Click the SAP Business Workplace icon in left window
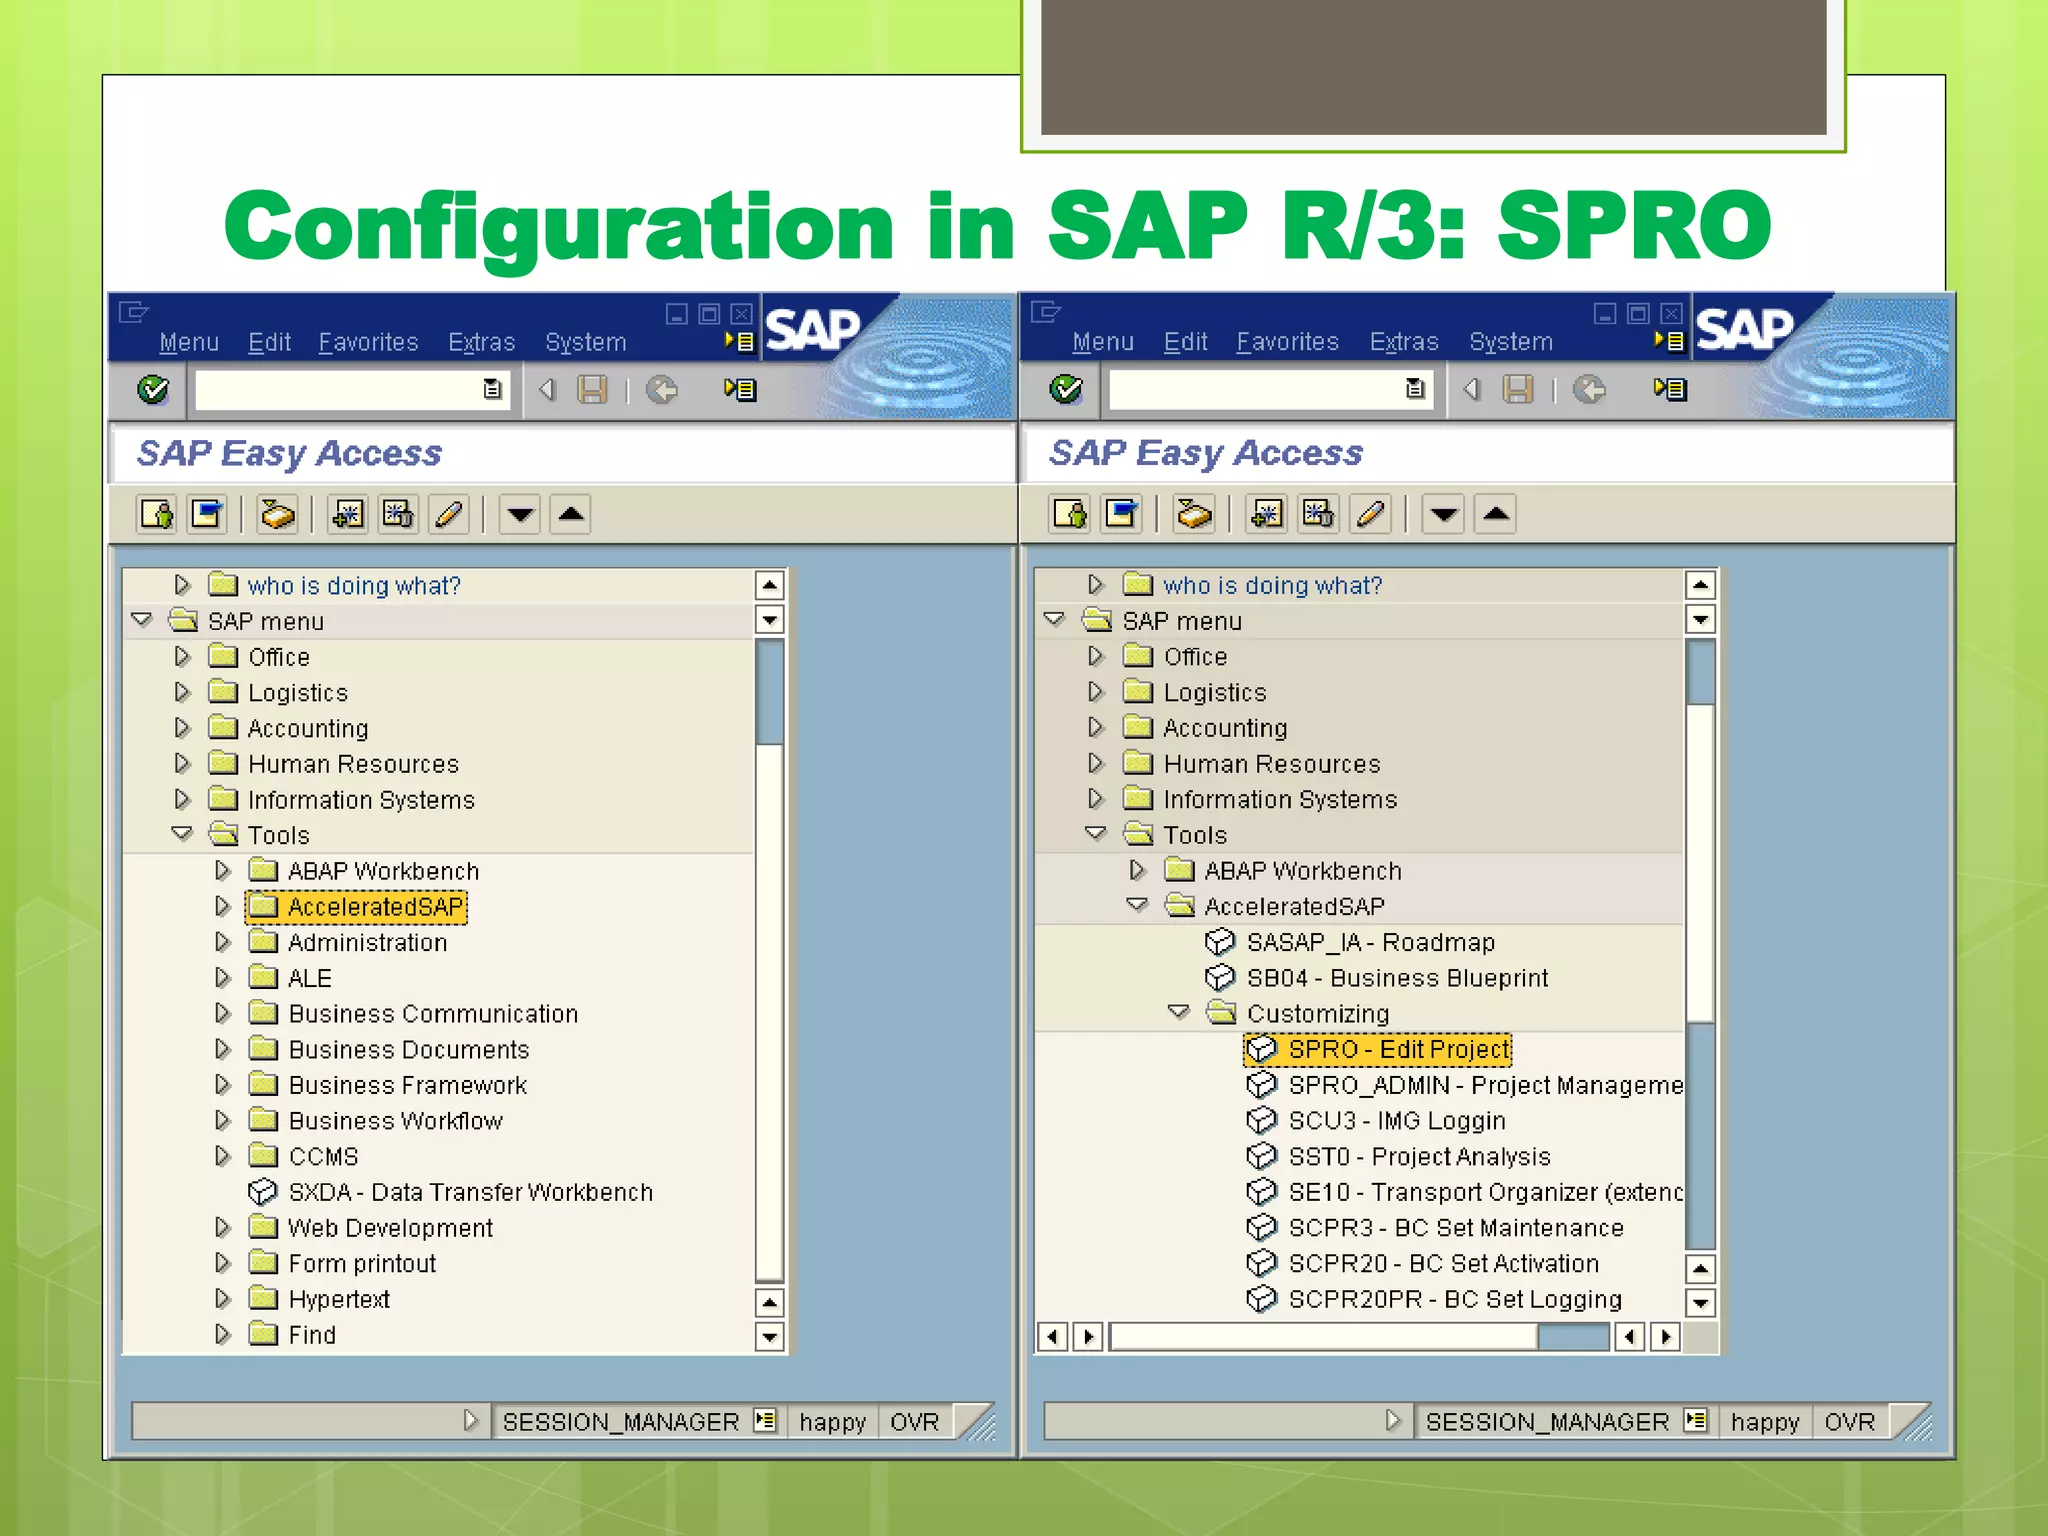Image resolution: width=2048 pixels, height=1536 pixels. (278, 515)
